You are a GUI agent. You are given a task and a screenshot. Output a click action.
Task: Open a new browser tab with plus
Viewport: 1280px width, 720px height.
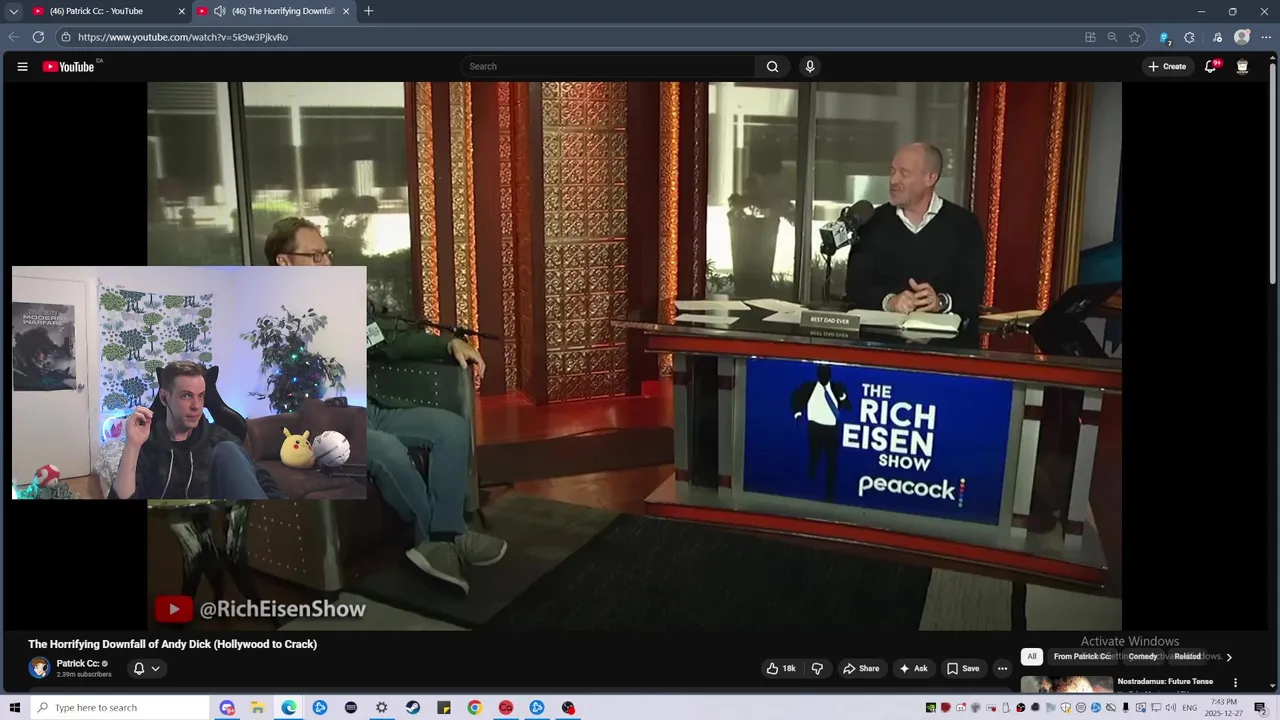(x=368, y=11)
